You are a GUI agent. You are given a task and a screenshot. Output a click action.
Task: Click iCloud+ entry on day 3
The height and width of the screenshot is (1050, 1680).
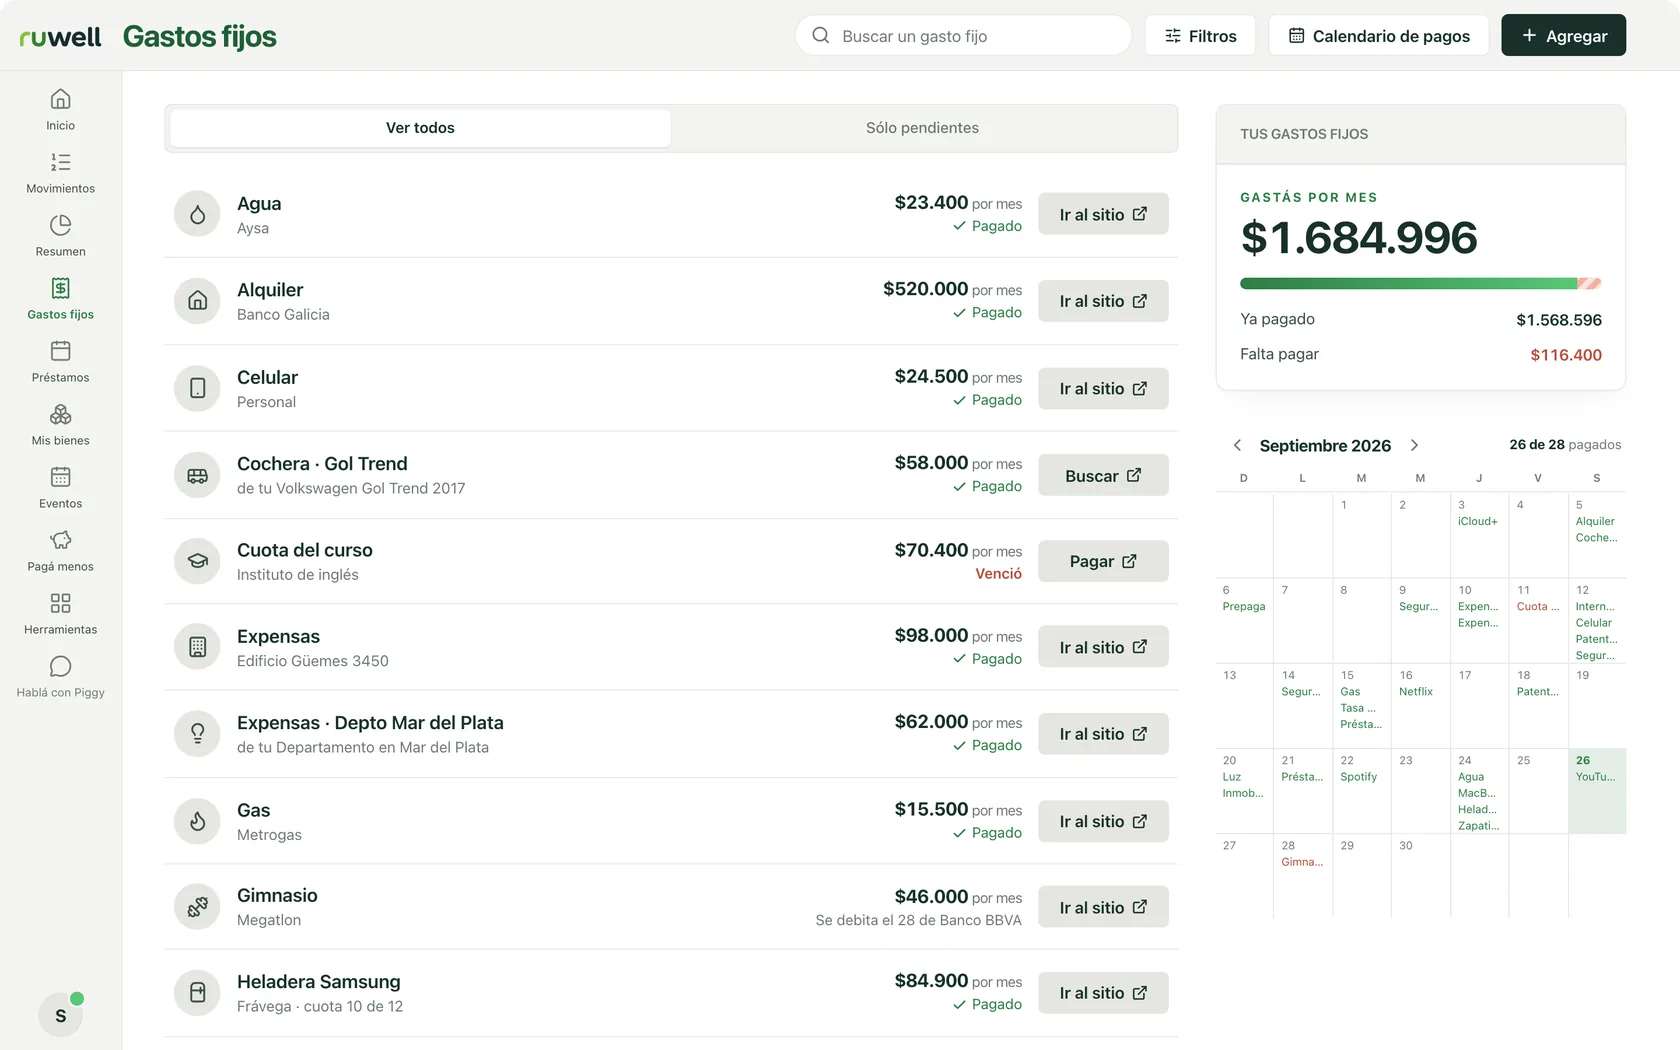coord(1477,522)
